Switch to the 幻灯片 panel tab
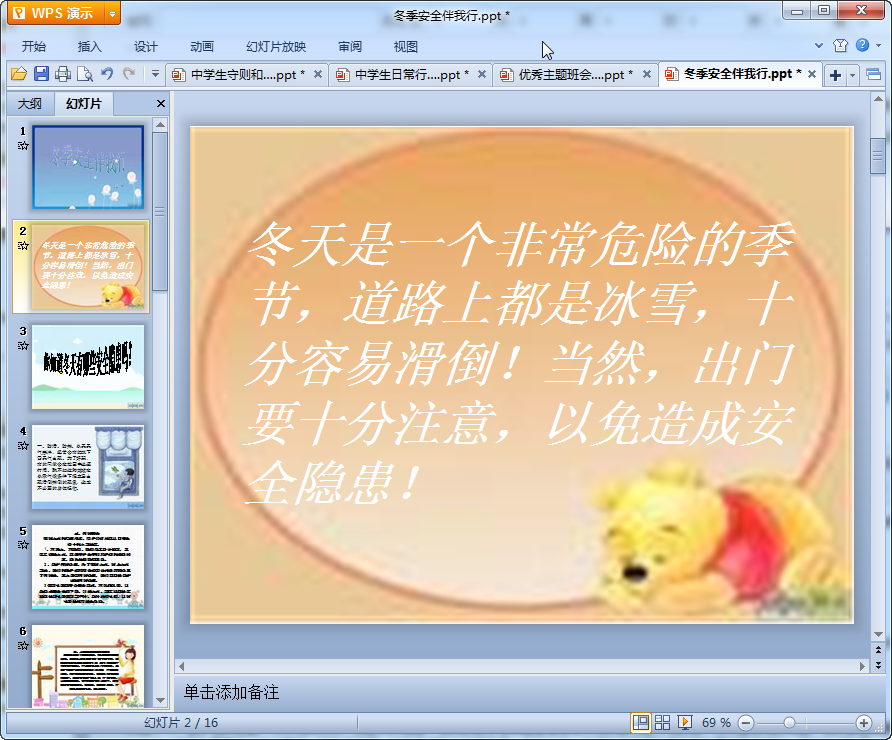The height and width of the screenshot is (740, 892). [84, 104]
